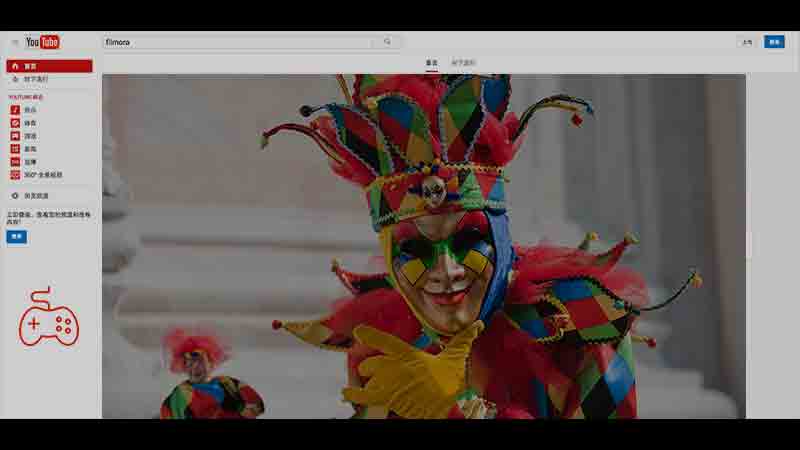
Task: Open the hamburger guide menu beside YouTube logo
Action: point(15,42)
